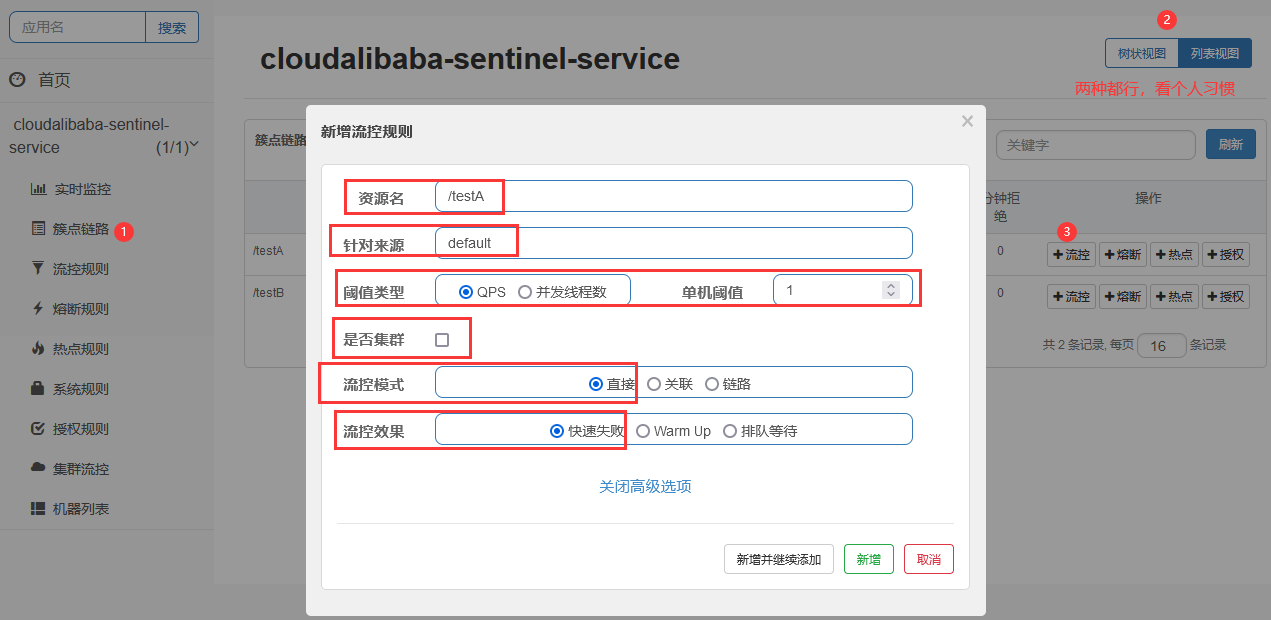1271x620 pixels.
Task: Click the 刷新 button
Action: point(1230,145)
